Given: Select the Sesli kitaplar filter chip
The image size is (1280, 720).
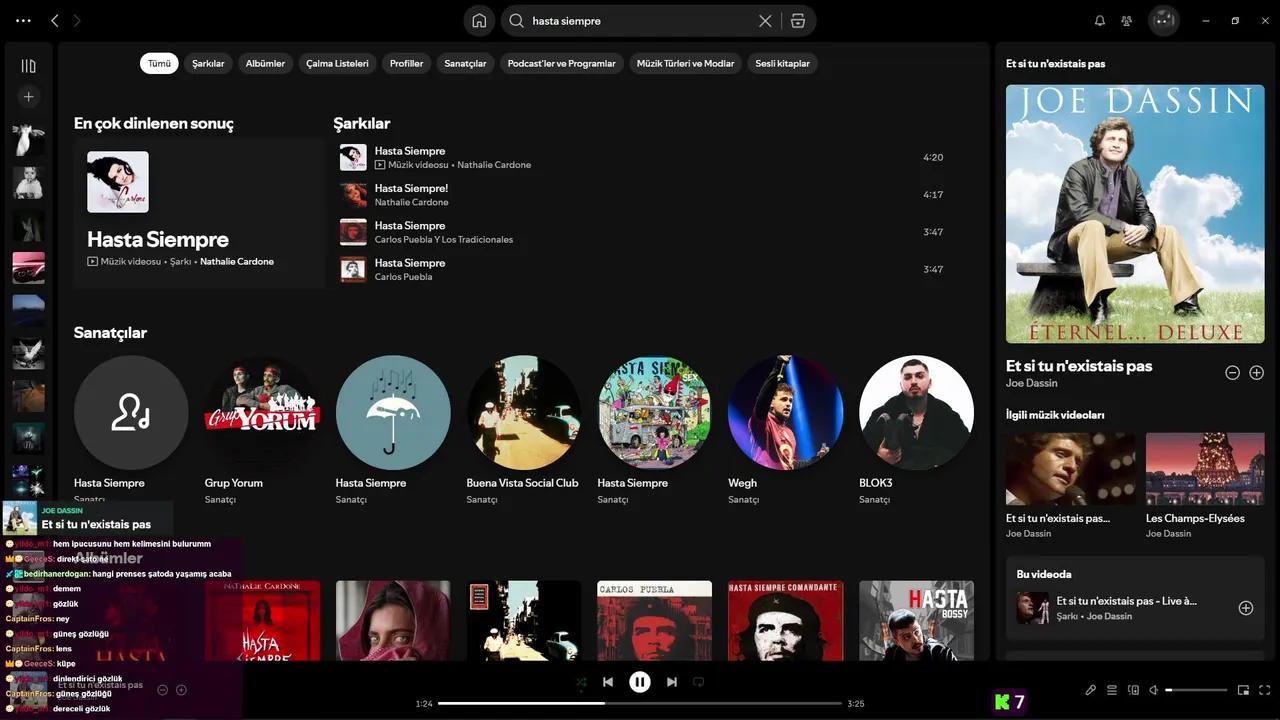Looking at the screenshot, I should click(782, 63).
